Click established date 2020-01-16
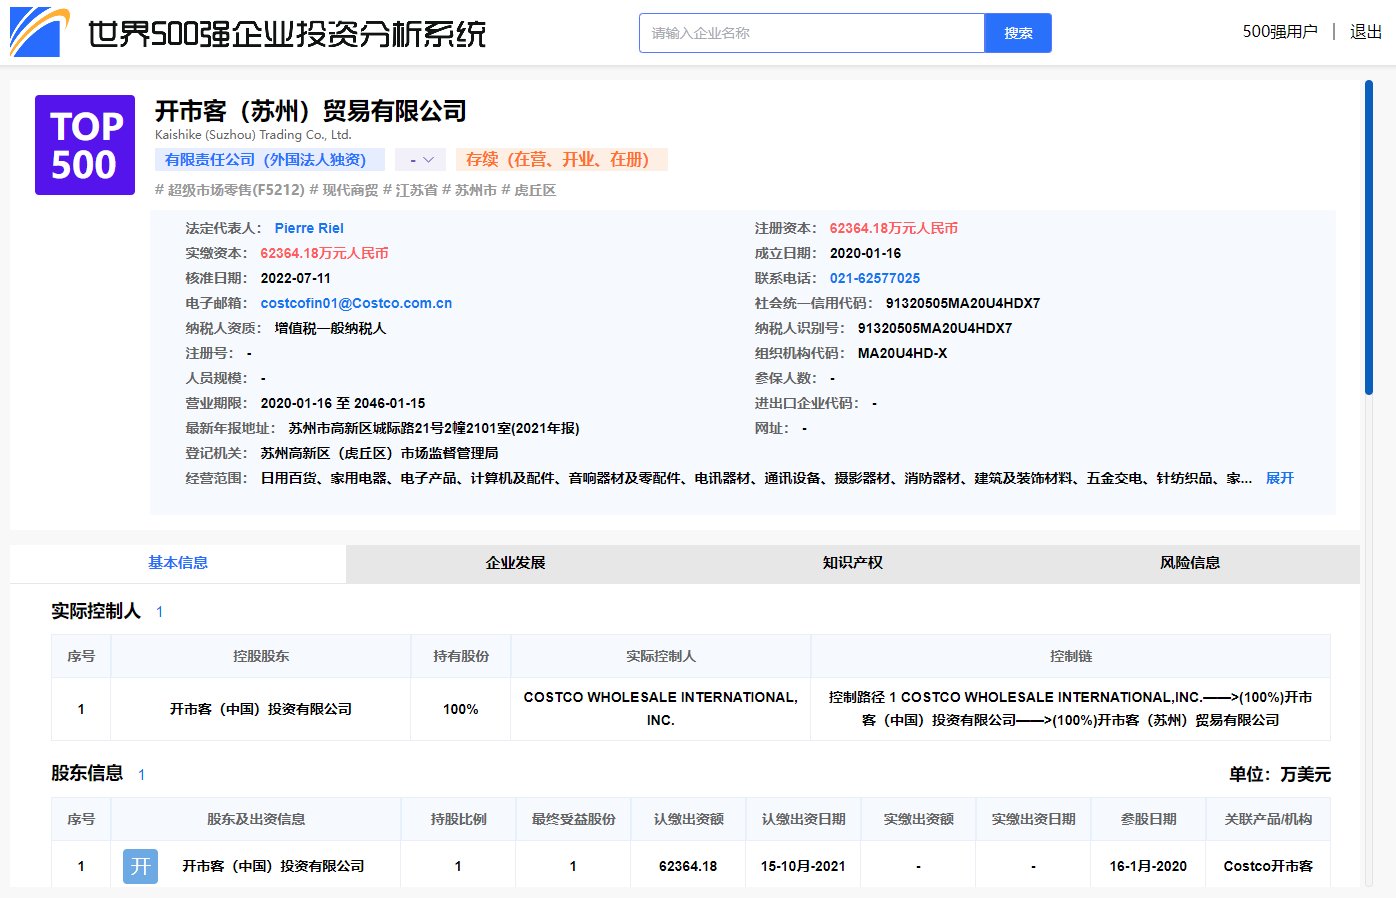 (865, 253)
